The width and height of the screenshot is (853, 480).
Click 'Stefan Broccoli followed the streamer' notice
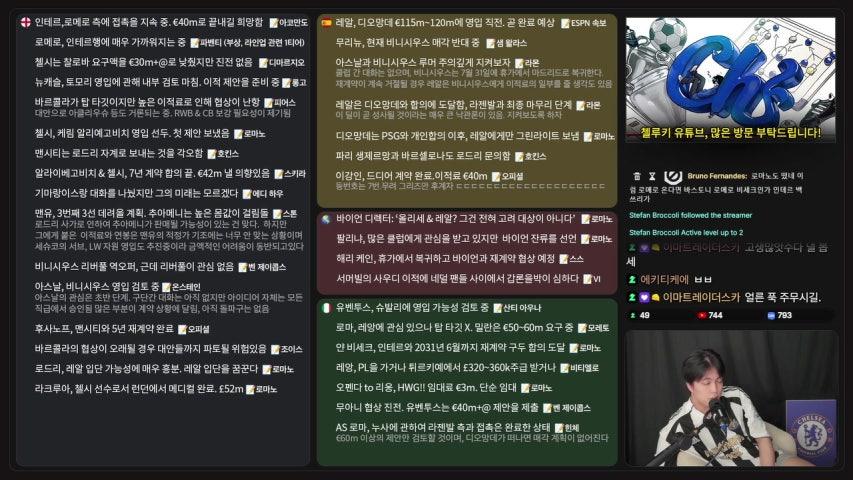pos(690,216)
